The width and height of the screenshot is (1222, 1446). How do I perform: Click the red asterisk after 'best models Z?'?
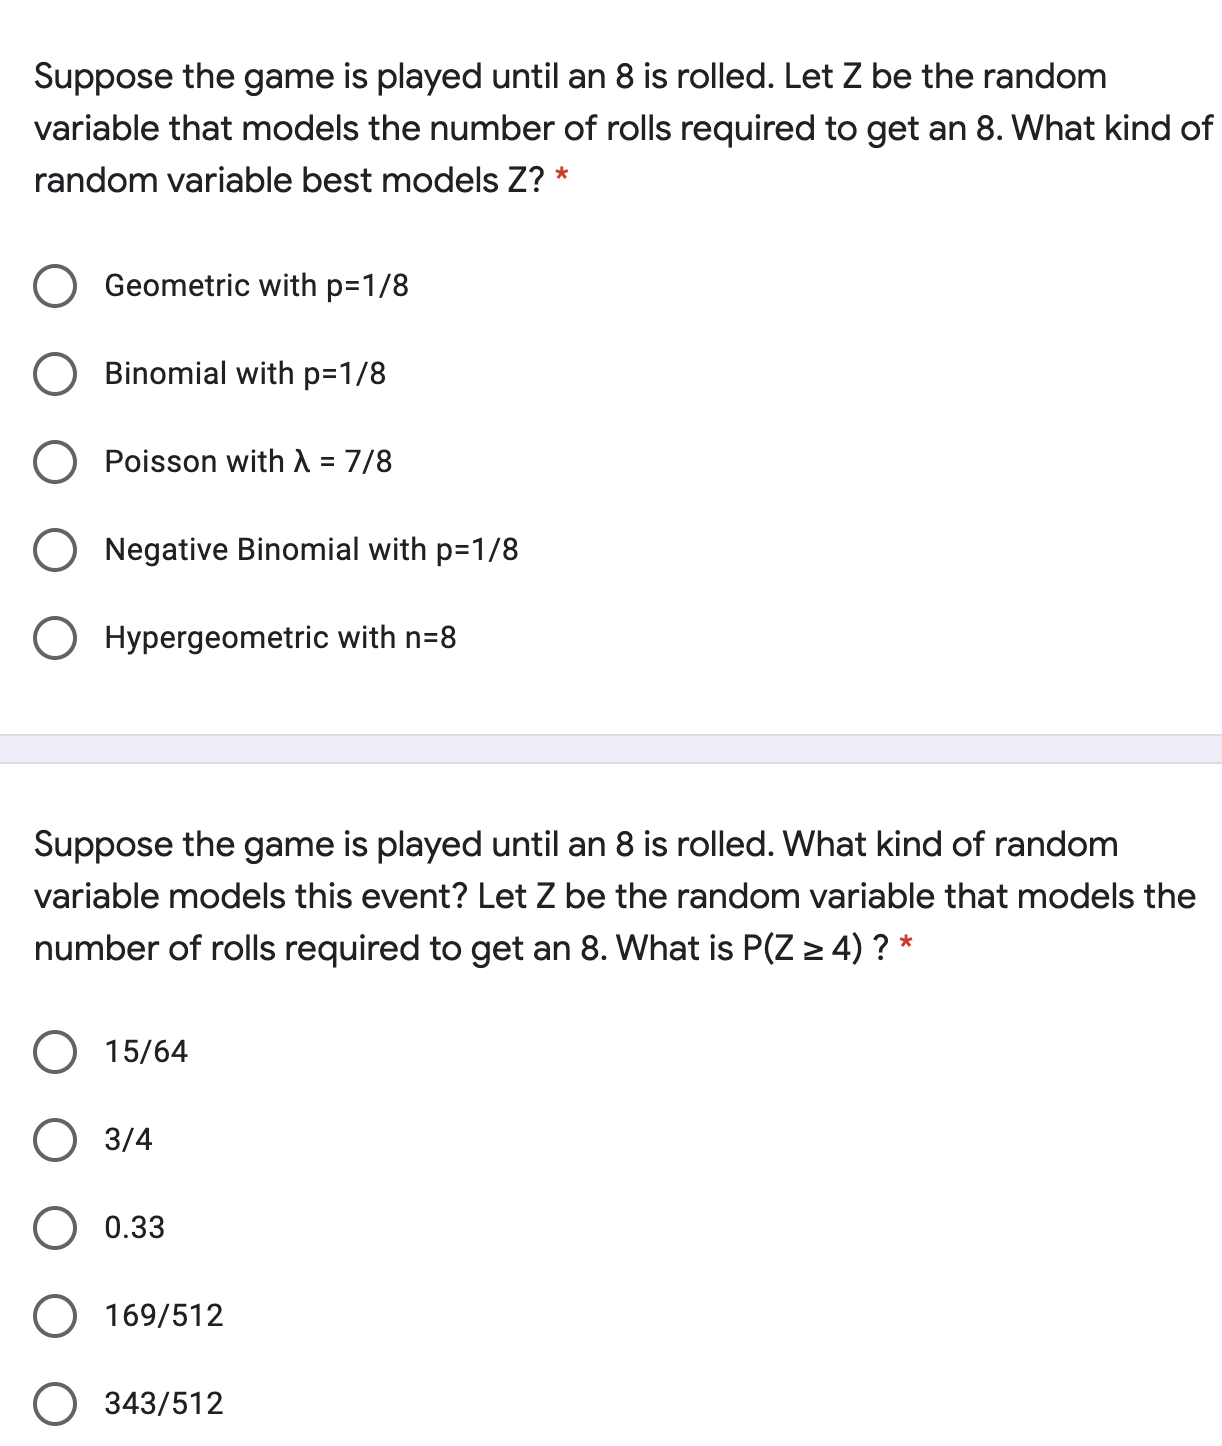pyautogui.click(x=562, y=178)
